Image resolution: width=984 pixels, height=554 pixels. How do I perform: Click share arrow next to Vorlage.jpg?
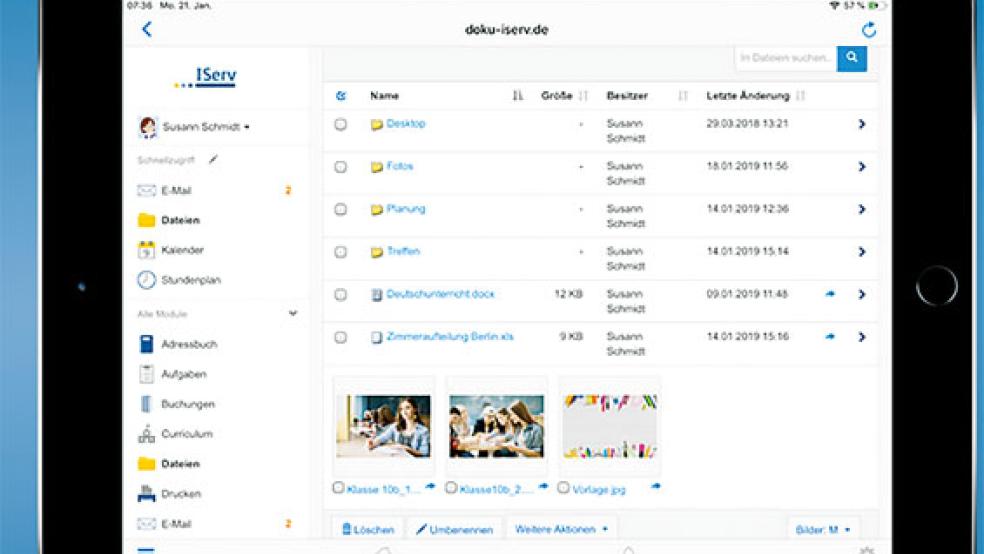click(x=655, y=486)
